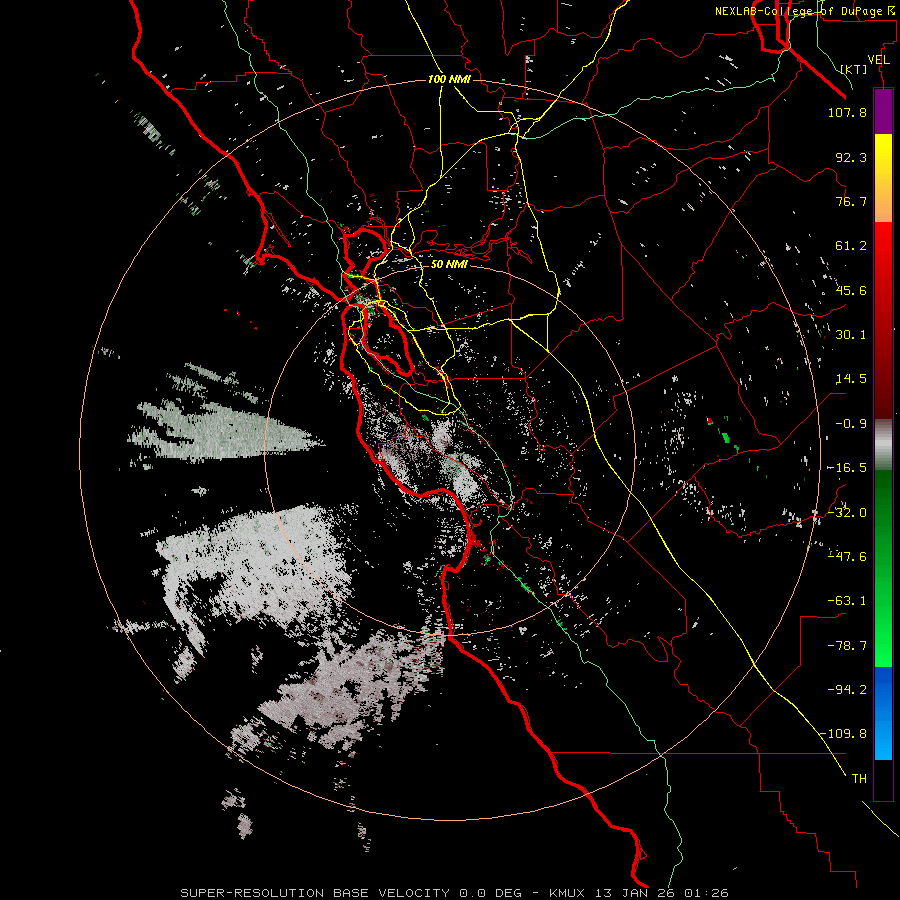
Task: Click the 92.3 legend value
Action: (x=851, y=157)
